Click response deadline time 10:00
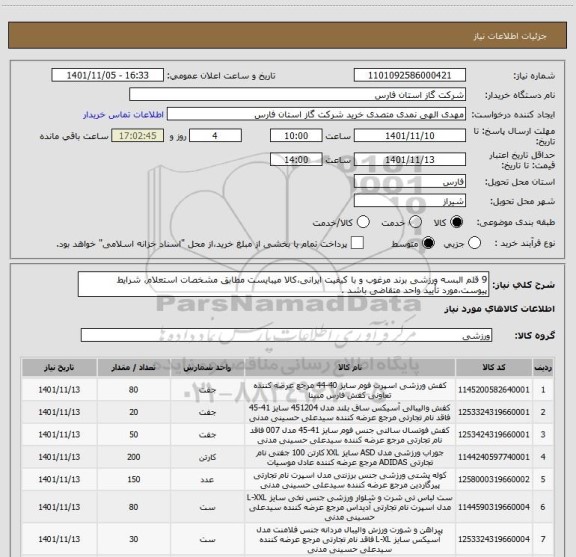 [x=296, y=136]
